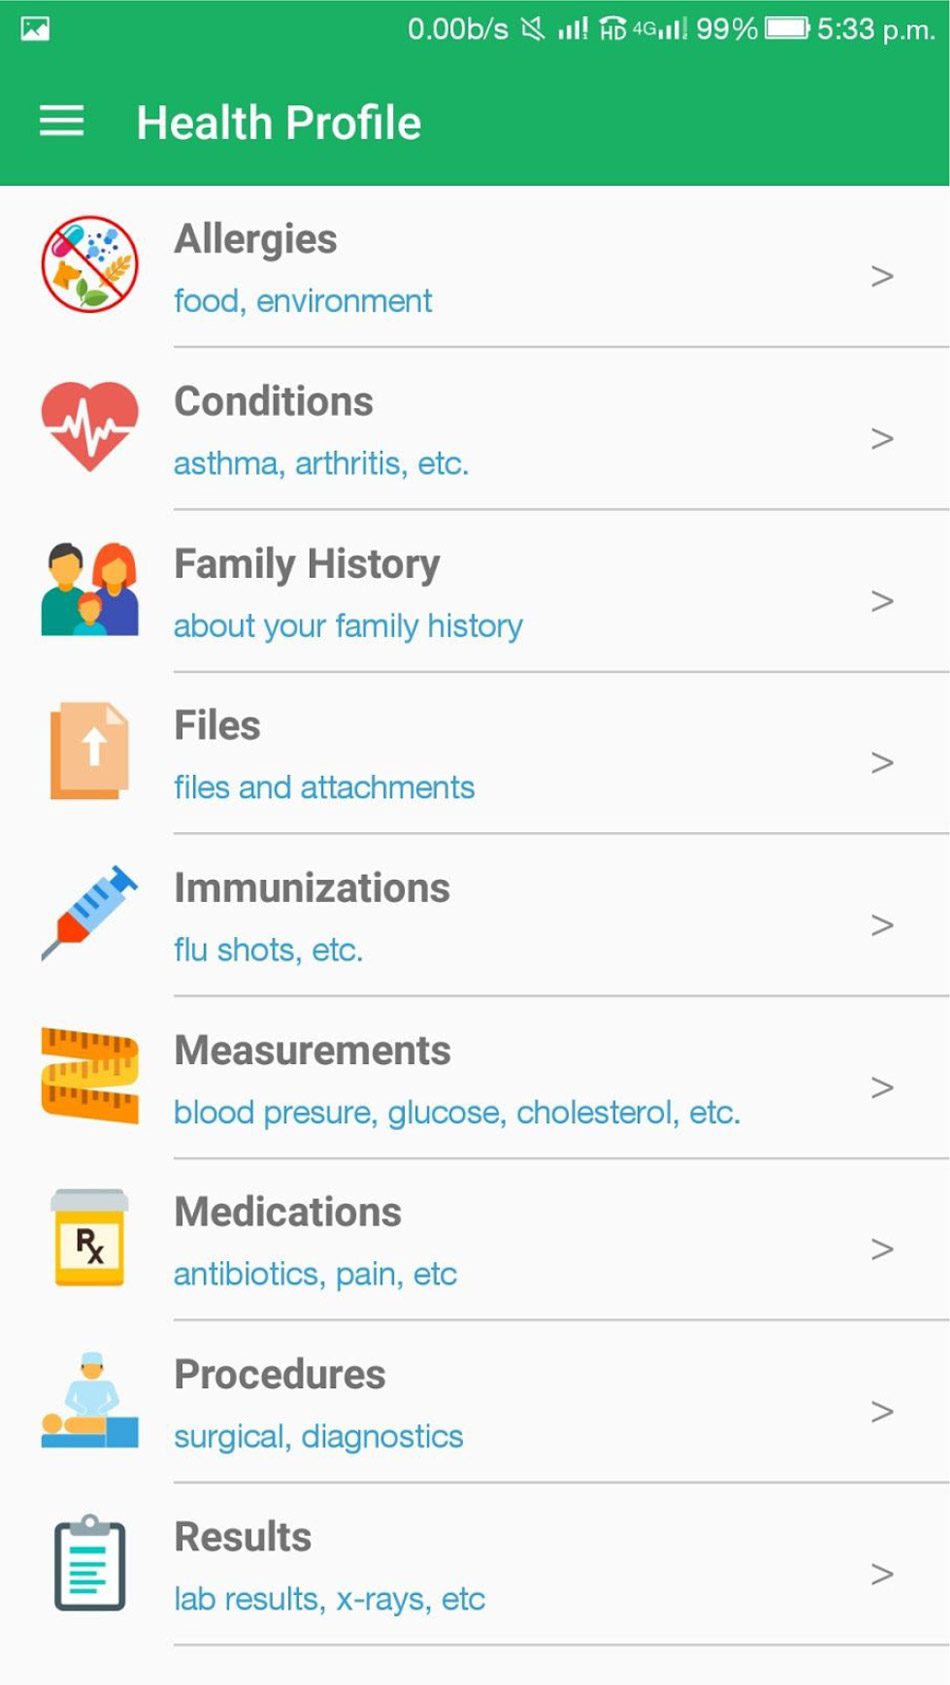Select the Immunizations list item
Screen dimensions: 950x1685
(x=312, y=888)
